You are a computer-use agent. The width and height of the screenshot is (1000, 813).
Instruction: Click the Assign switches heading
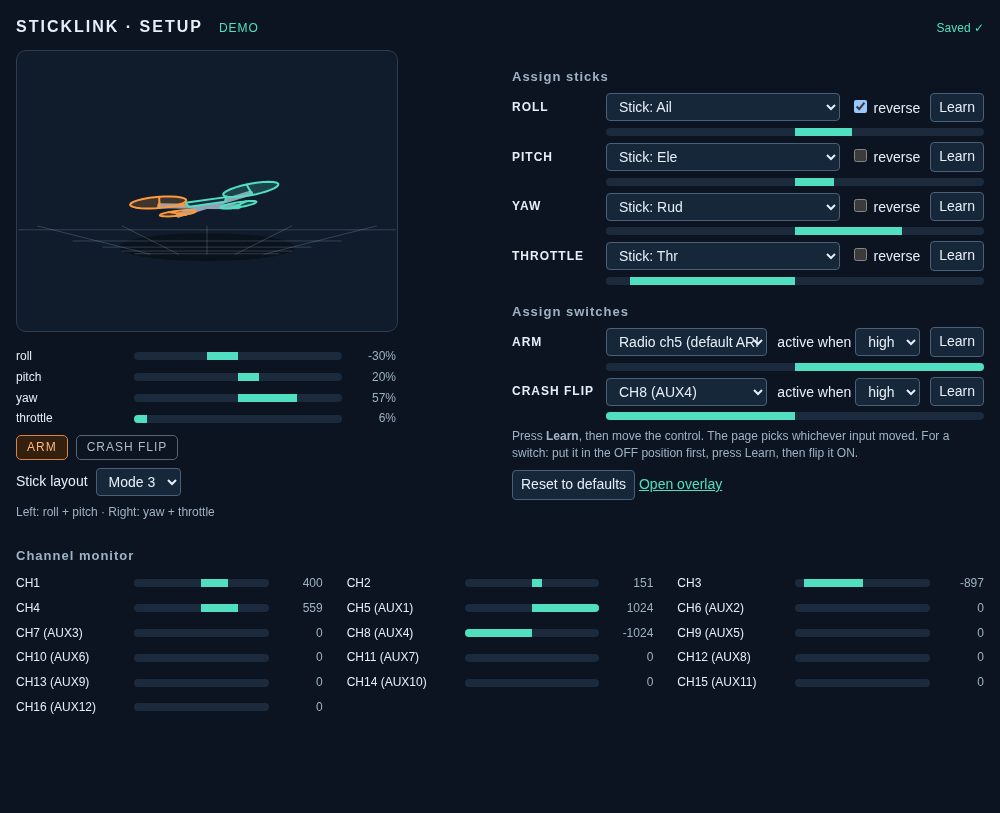[570, 312]
